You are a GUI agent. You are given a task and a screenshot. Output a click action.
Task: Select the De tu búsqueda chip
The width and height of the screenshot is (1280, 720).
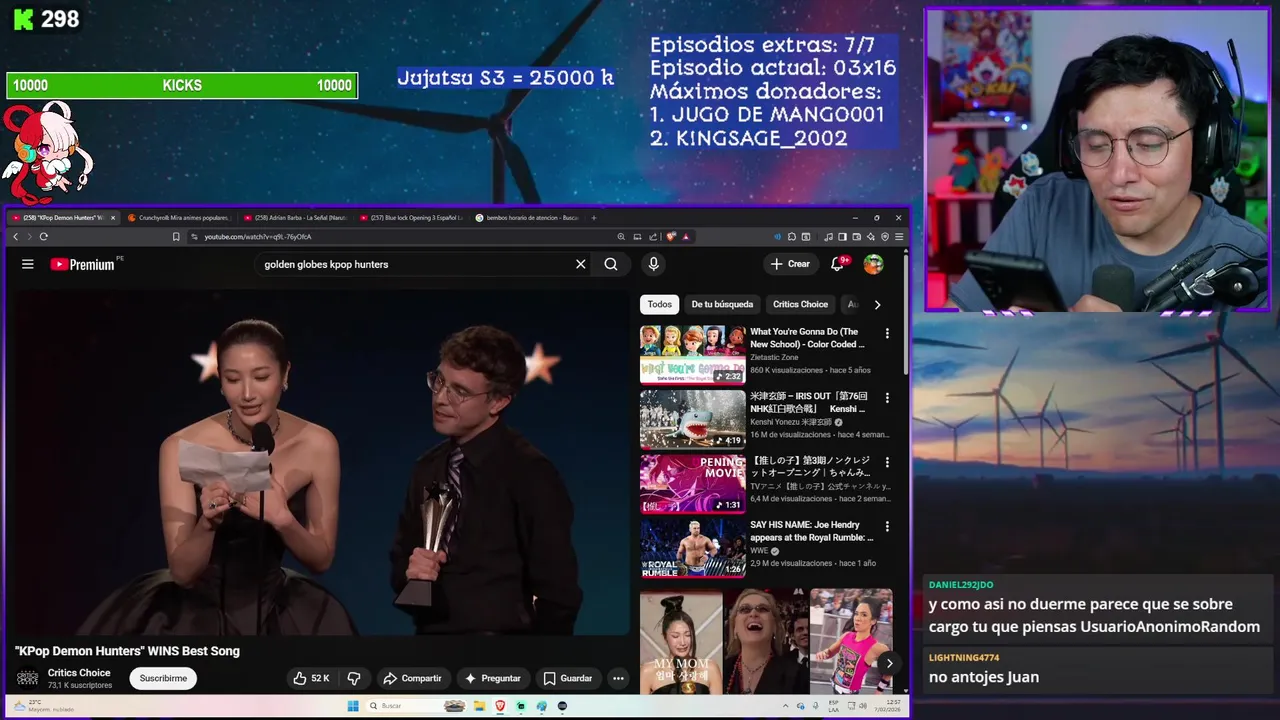(722, 304)
